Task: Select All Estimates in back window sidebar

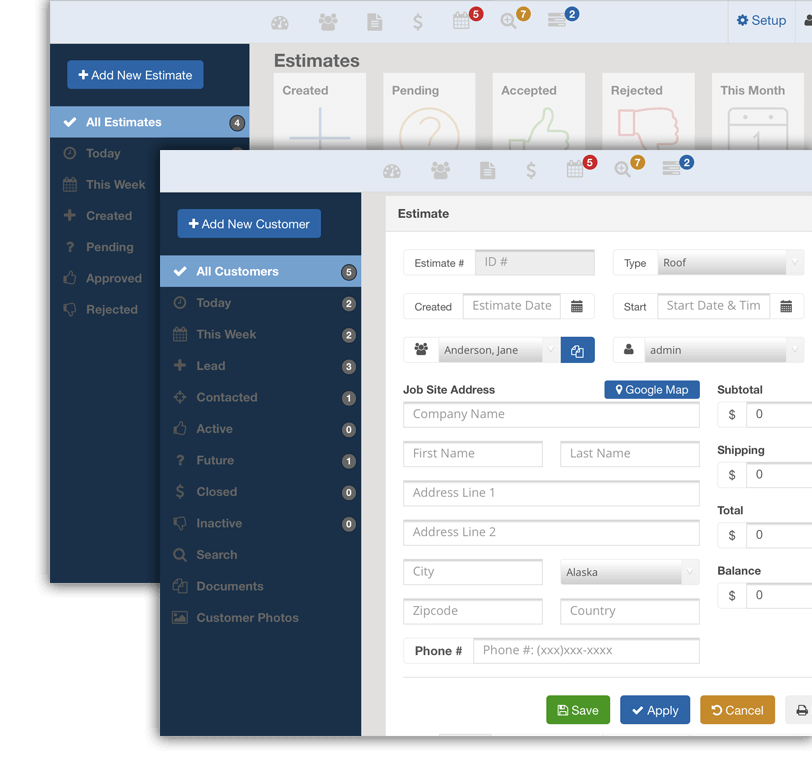Action: (x=150, y=122)
